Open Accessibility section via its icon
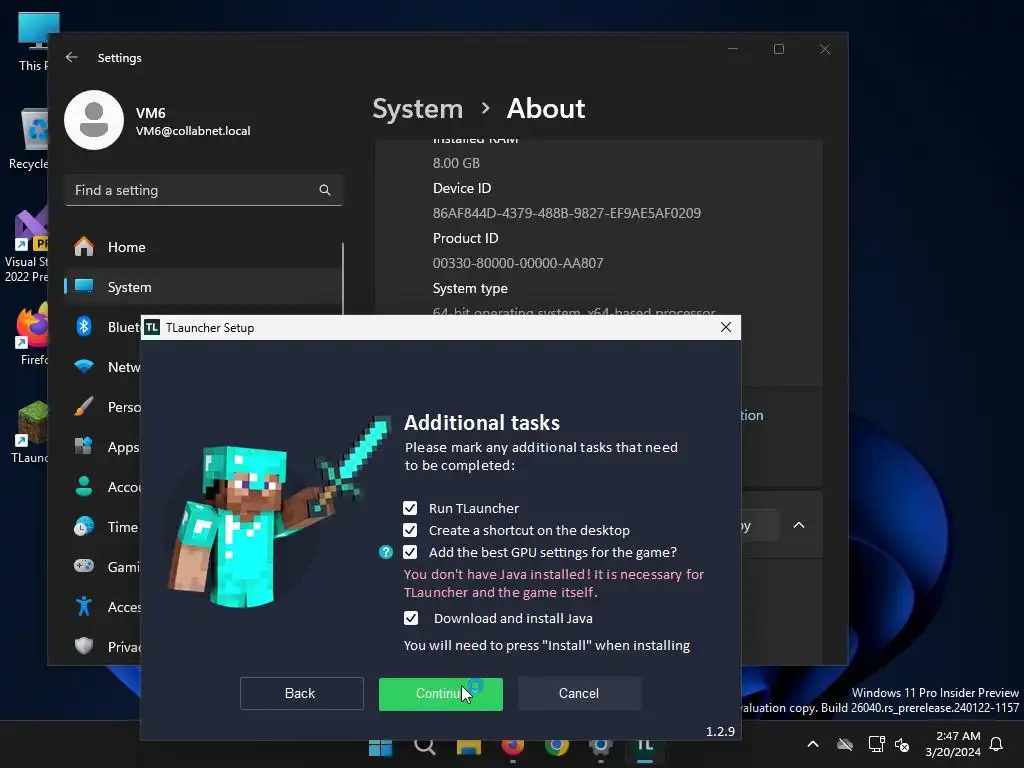Image resolution: width=1024 pixels, height=768 pixels. point(84,607)
